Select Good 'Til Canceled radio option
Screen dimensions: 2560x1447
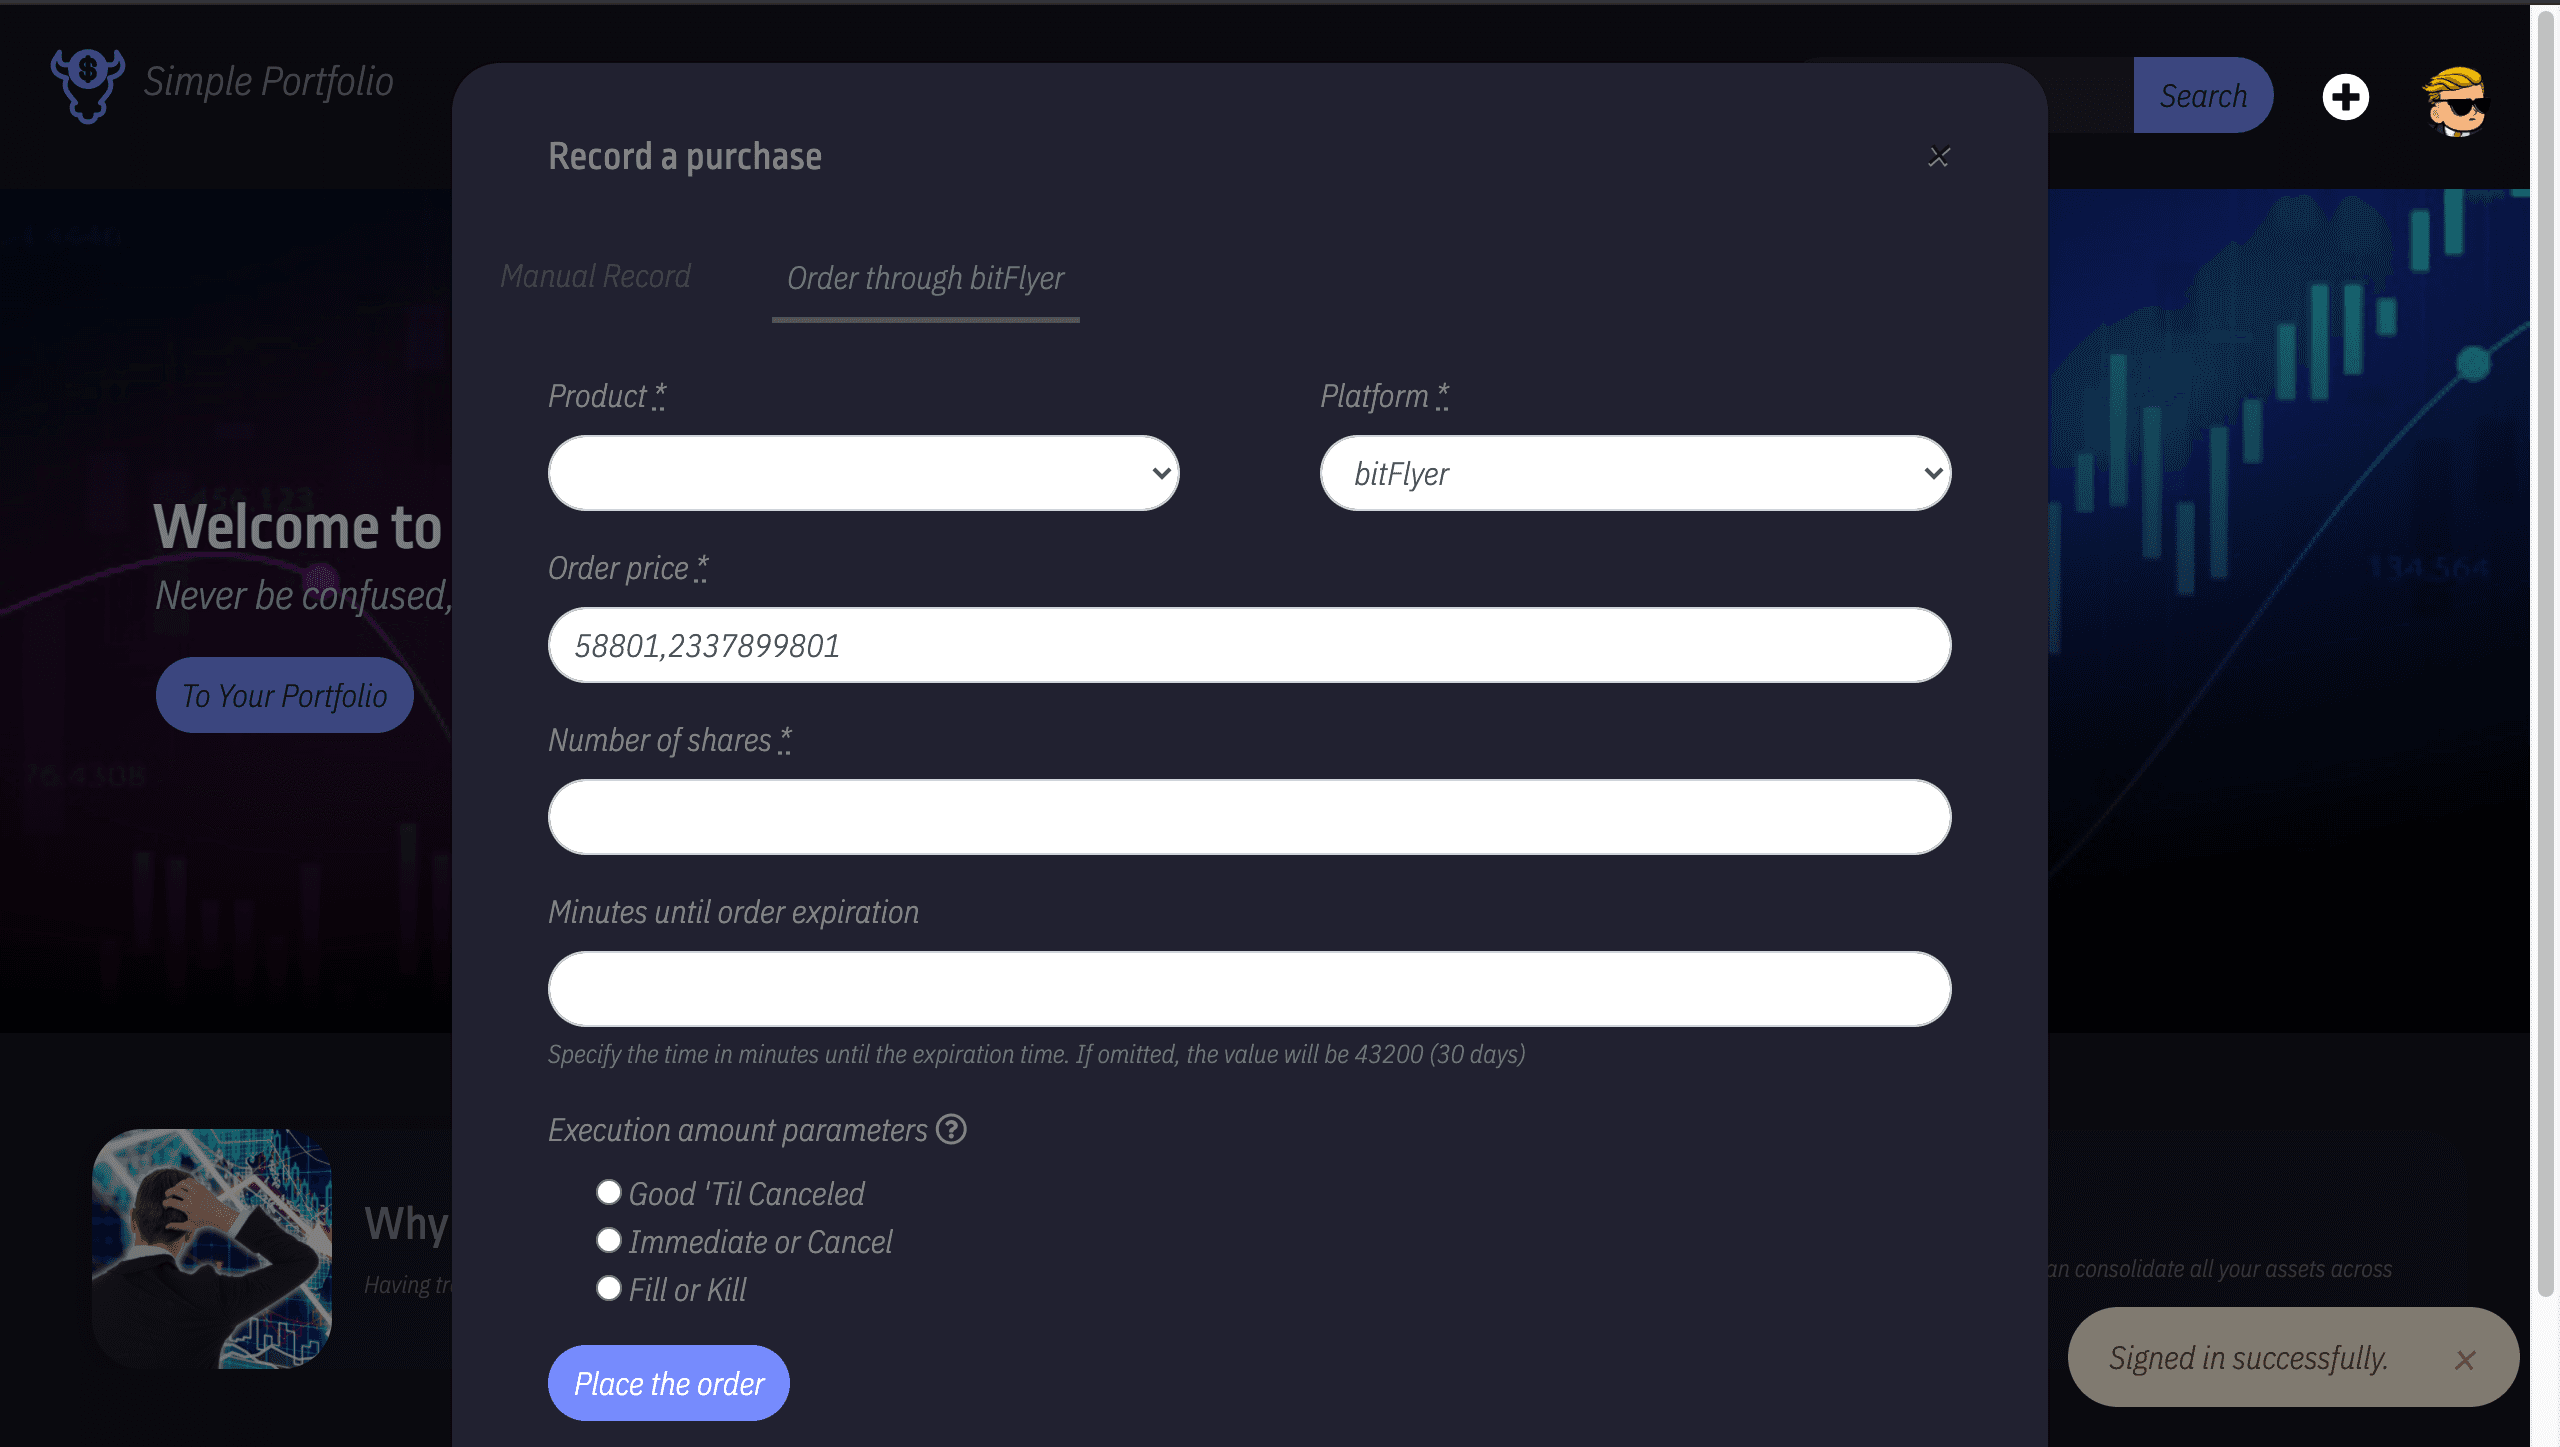tap(608, 1192)
